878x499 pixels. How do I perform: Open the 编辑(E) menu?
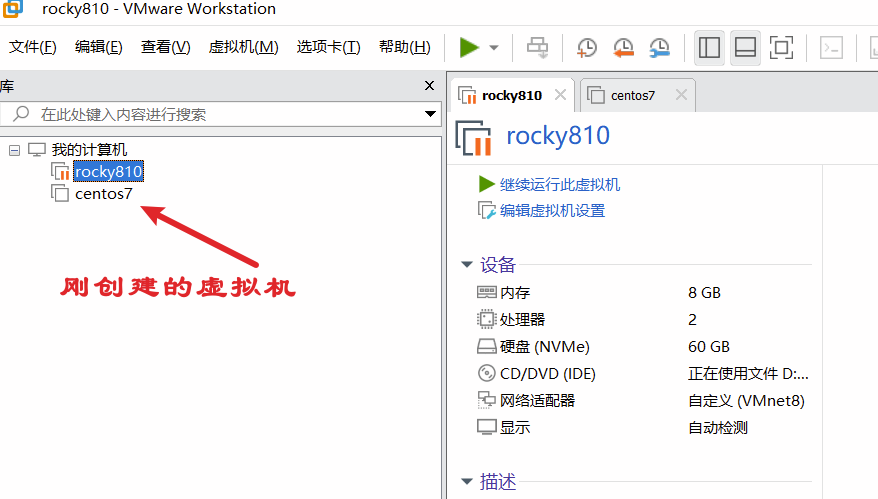pos(99,47)
